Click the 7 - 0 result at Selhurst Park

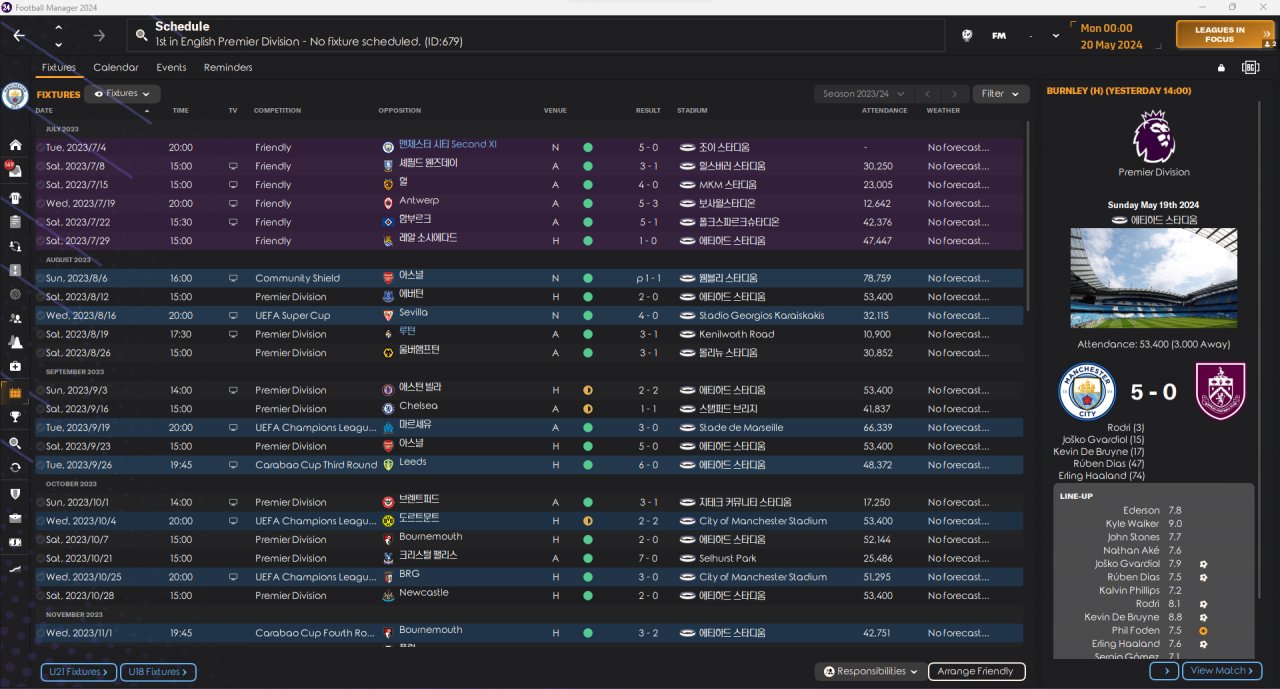648,558
